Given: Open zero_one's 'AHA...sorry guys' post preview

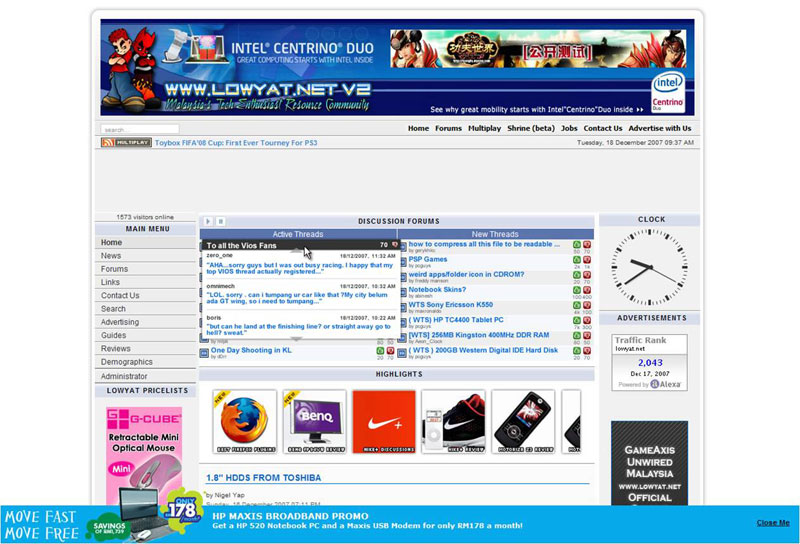Looking at the screenshot, I should (x=299, y=268).
